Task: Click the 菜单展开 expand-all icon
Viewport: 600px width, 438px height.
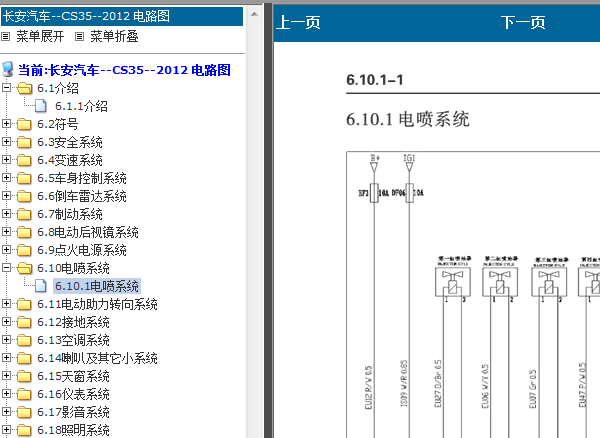Action: (x=5, y=37)
